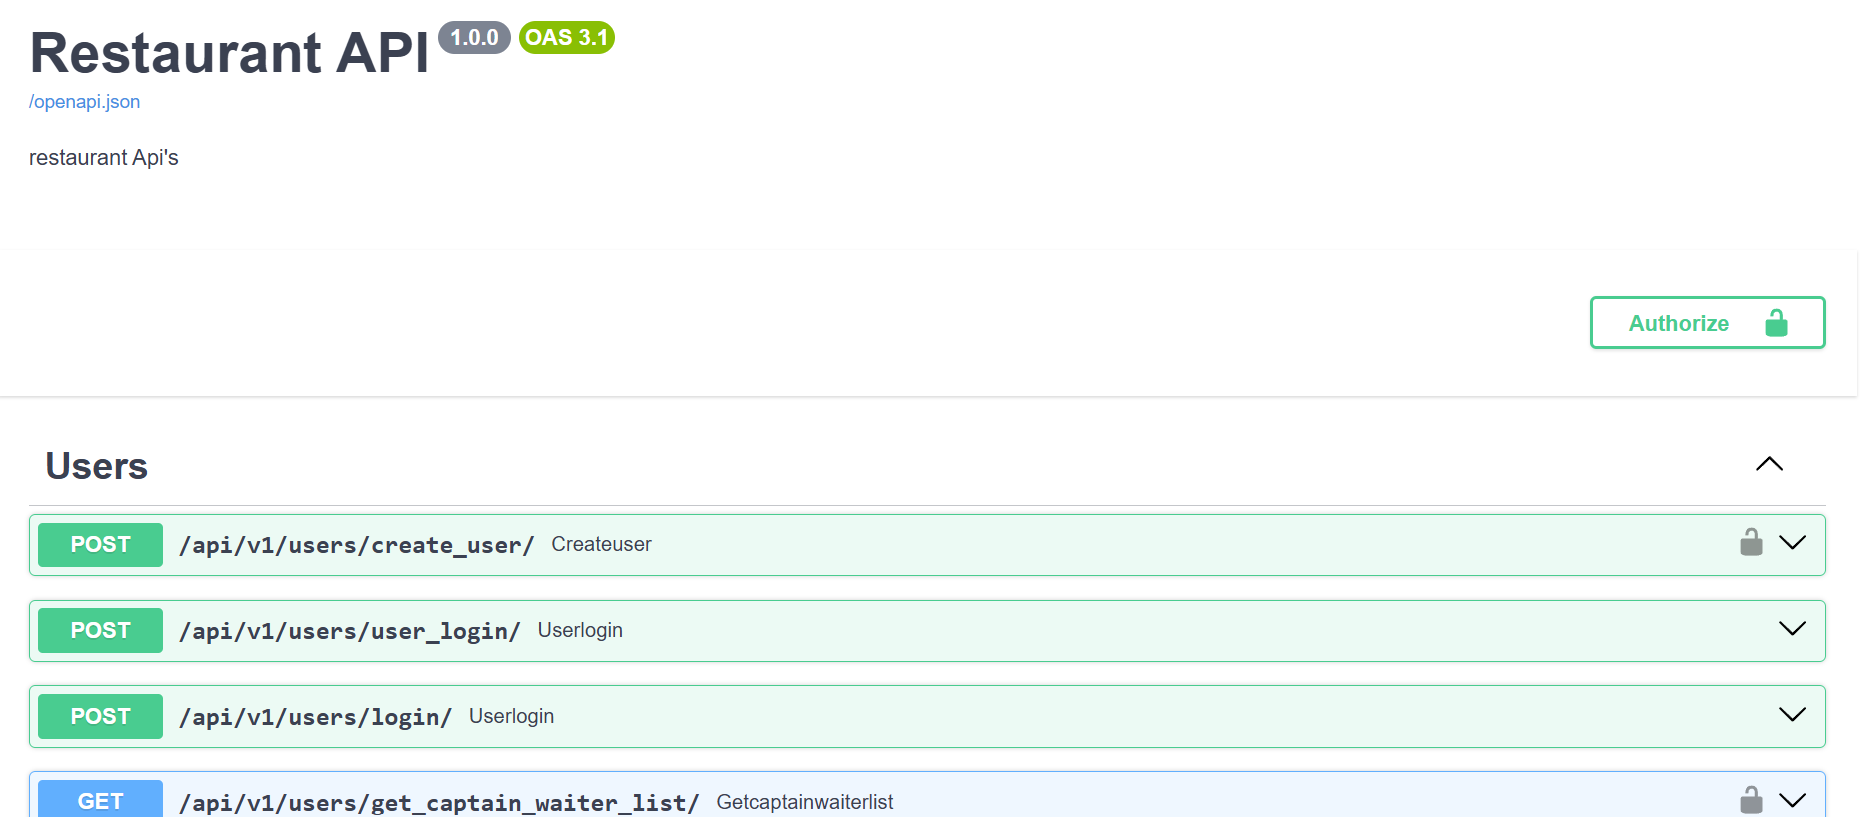This screenshot has width=1862, height=817.
Task: Click the 1.0.0 version badge
Action: (x=474, y=38)
